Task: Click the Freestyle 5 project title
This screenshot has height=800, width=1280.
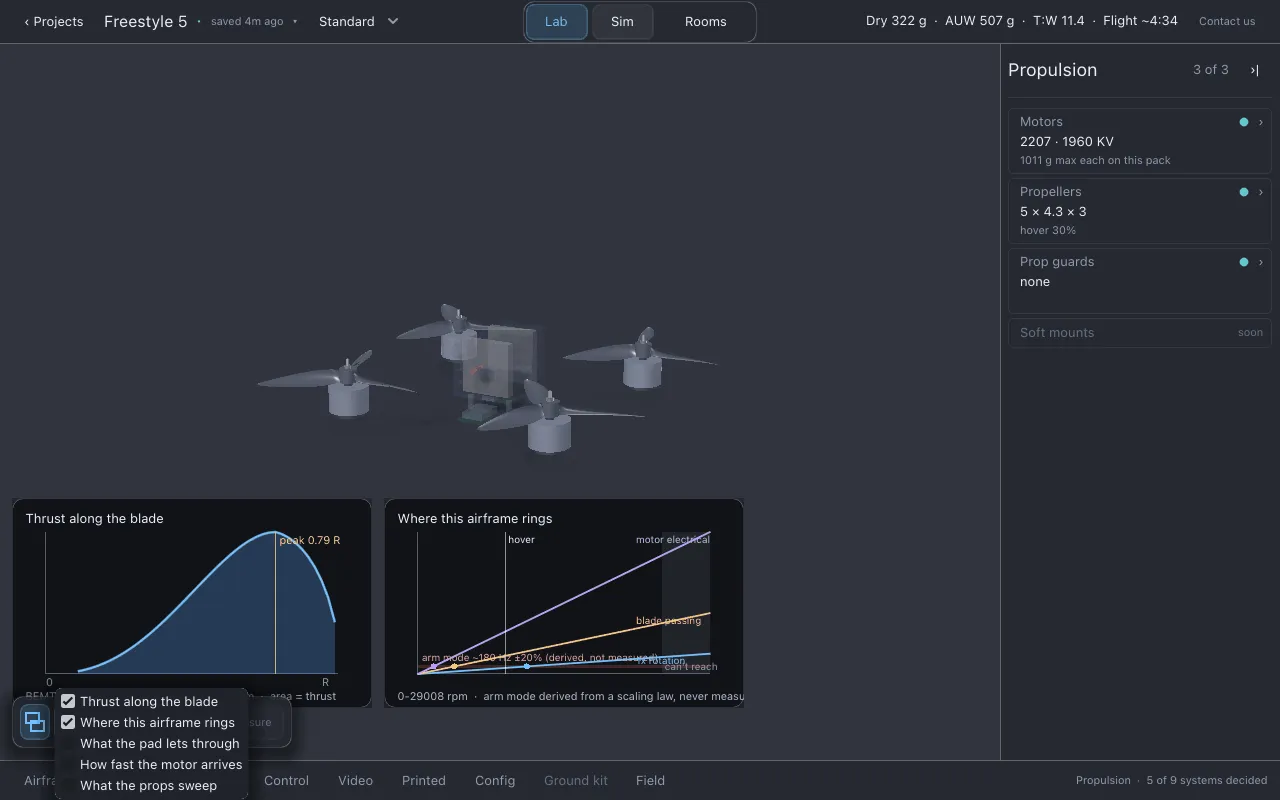Action: [x=145, y=21]
